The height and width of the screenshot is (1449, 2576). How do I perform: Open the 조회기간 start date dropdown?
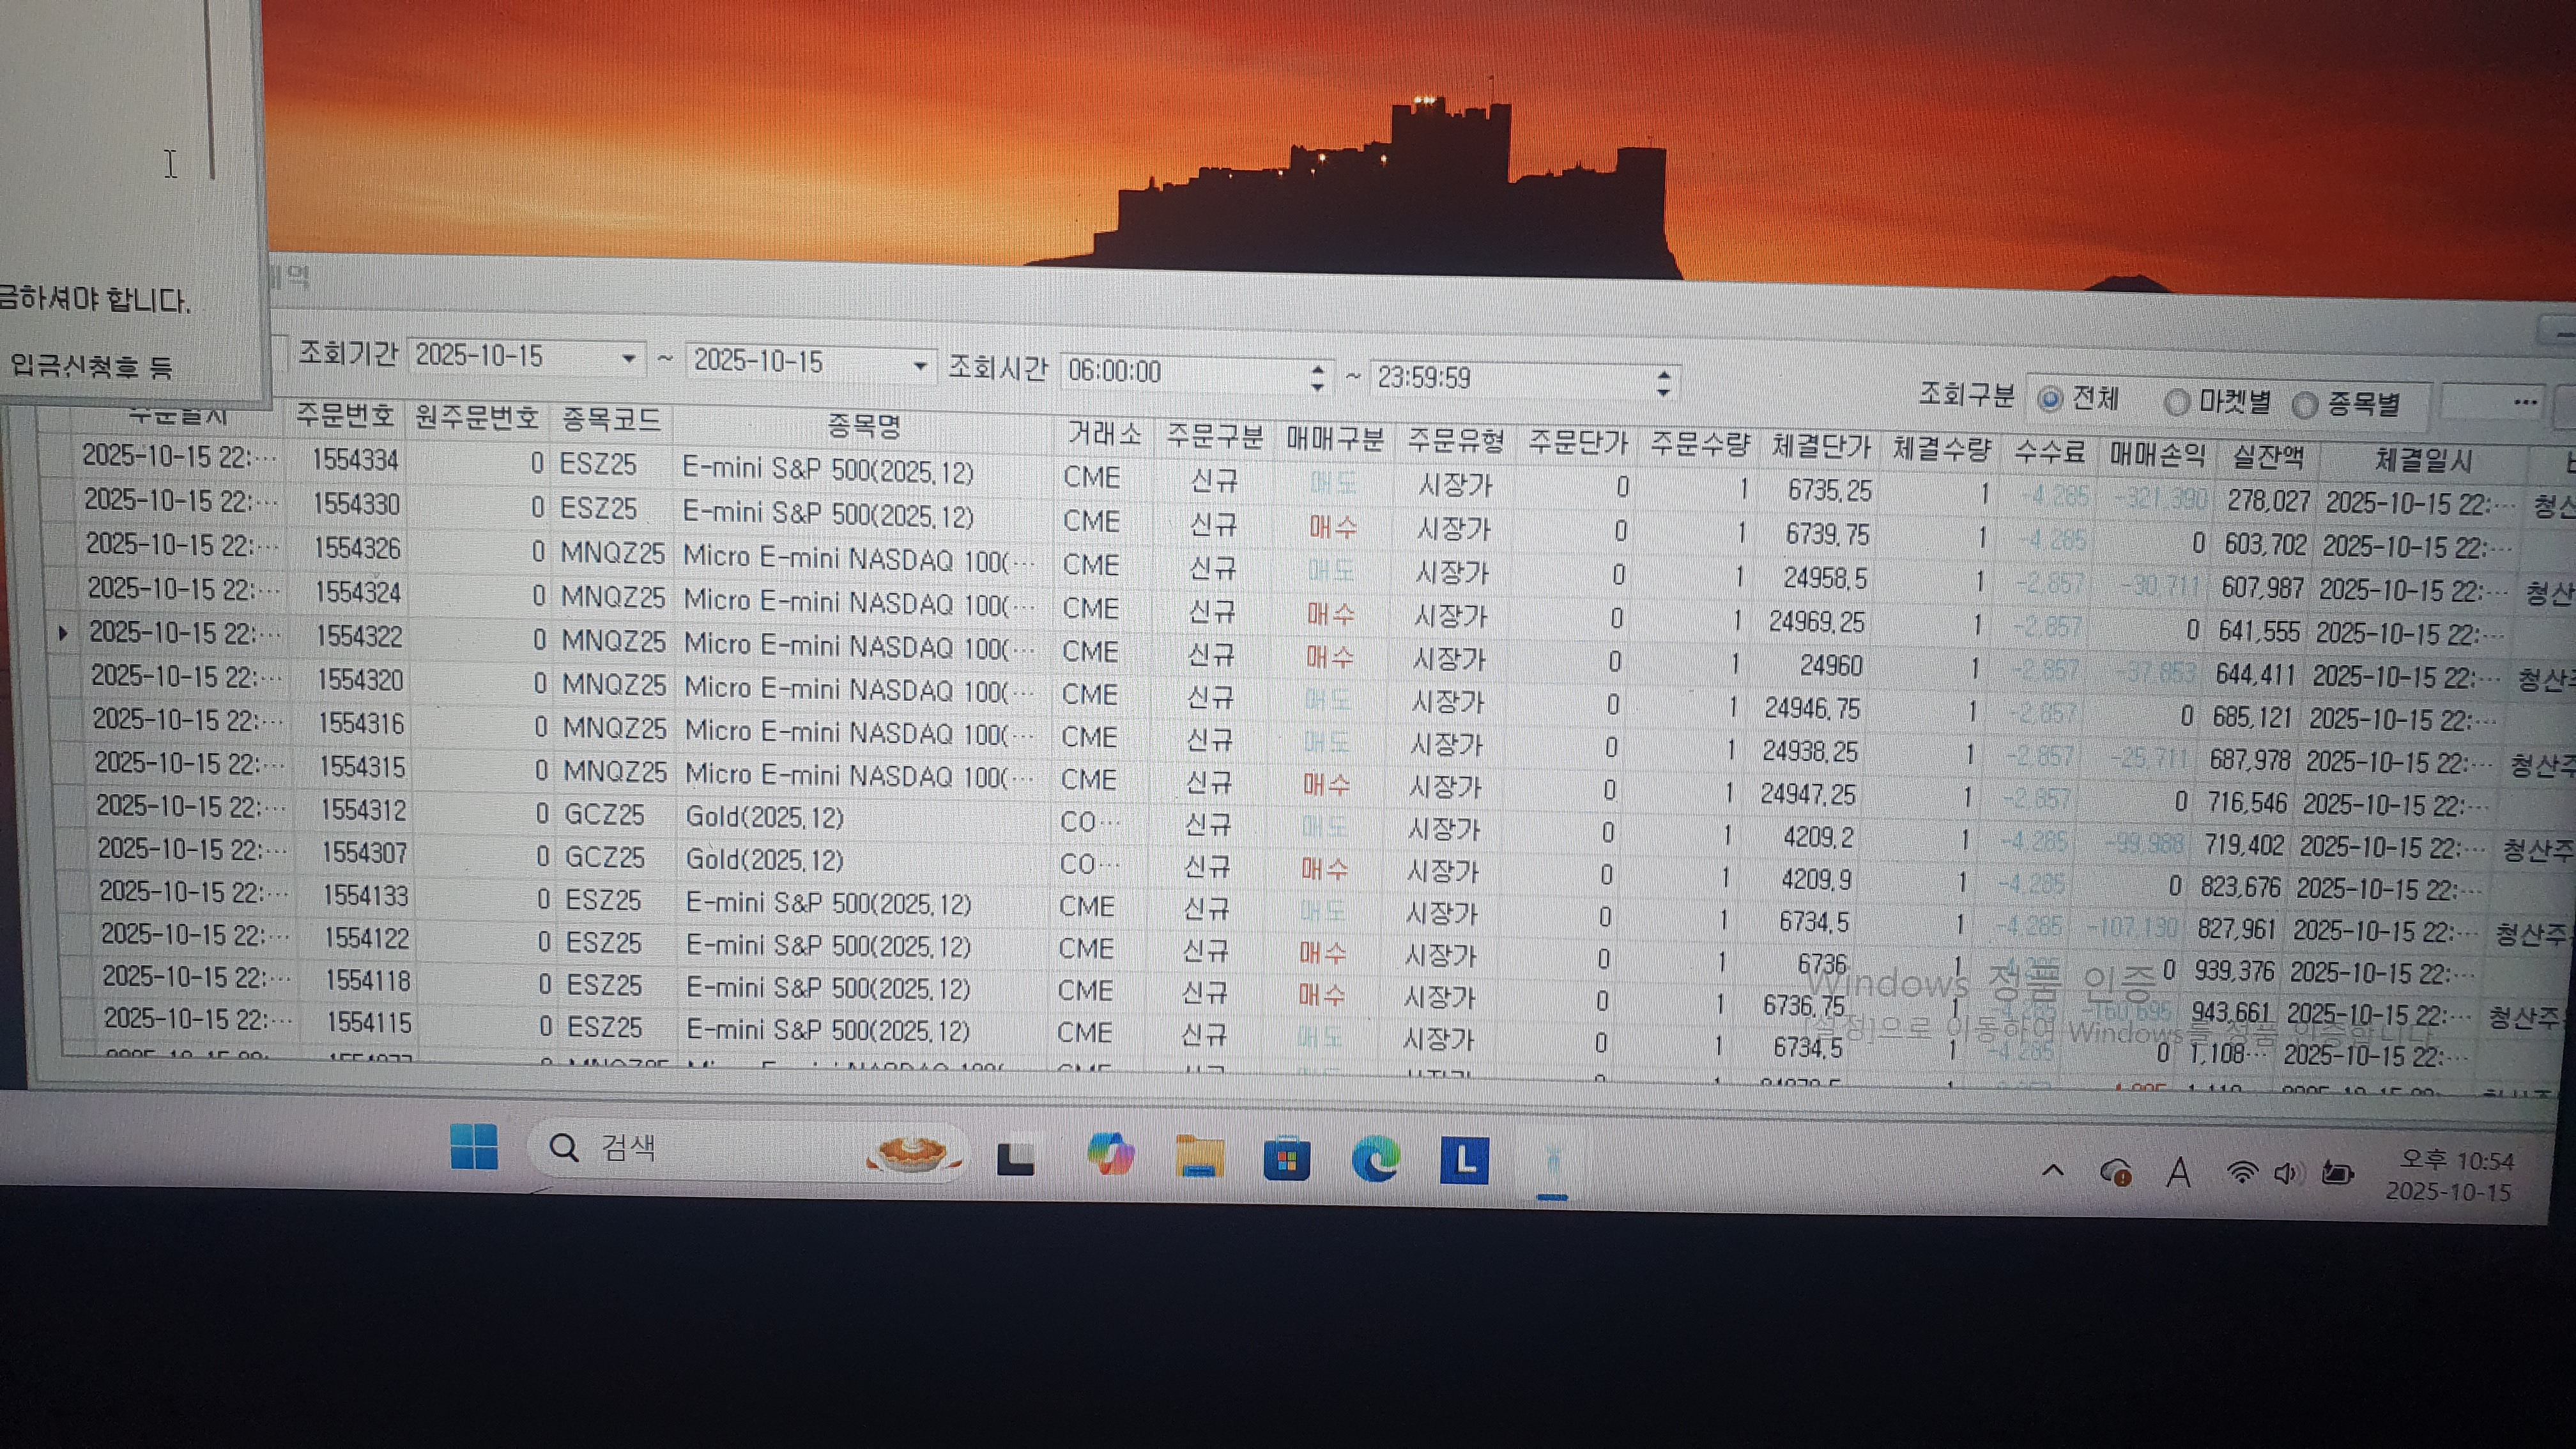tap(628, 358)
